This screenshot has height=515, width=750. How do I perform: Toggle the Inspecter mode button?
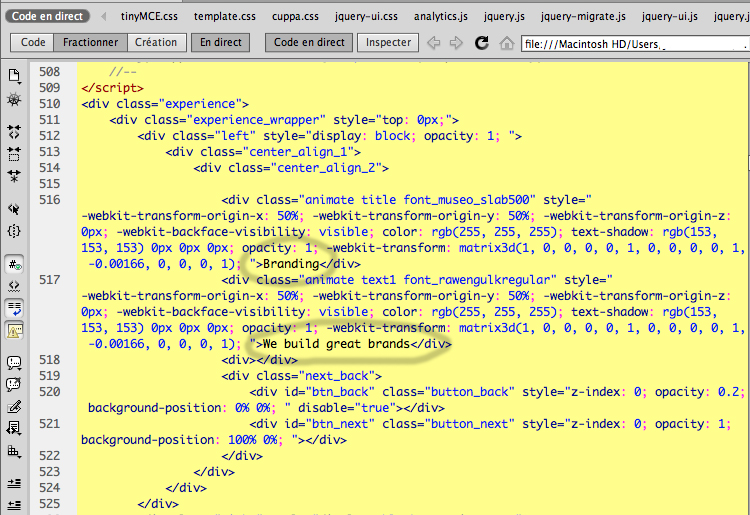tap(388, 43)
